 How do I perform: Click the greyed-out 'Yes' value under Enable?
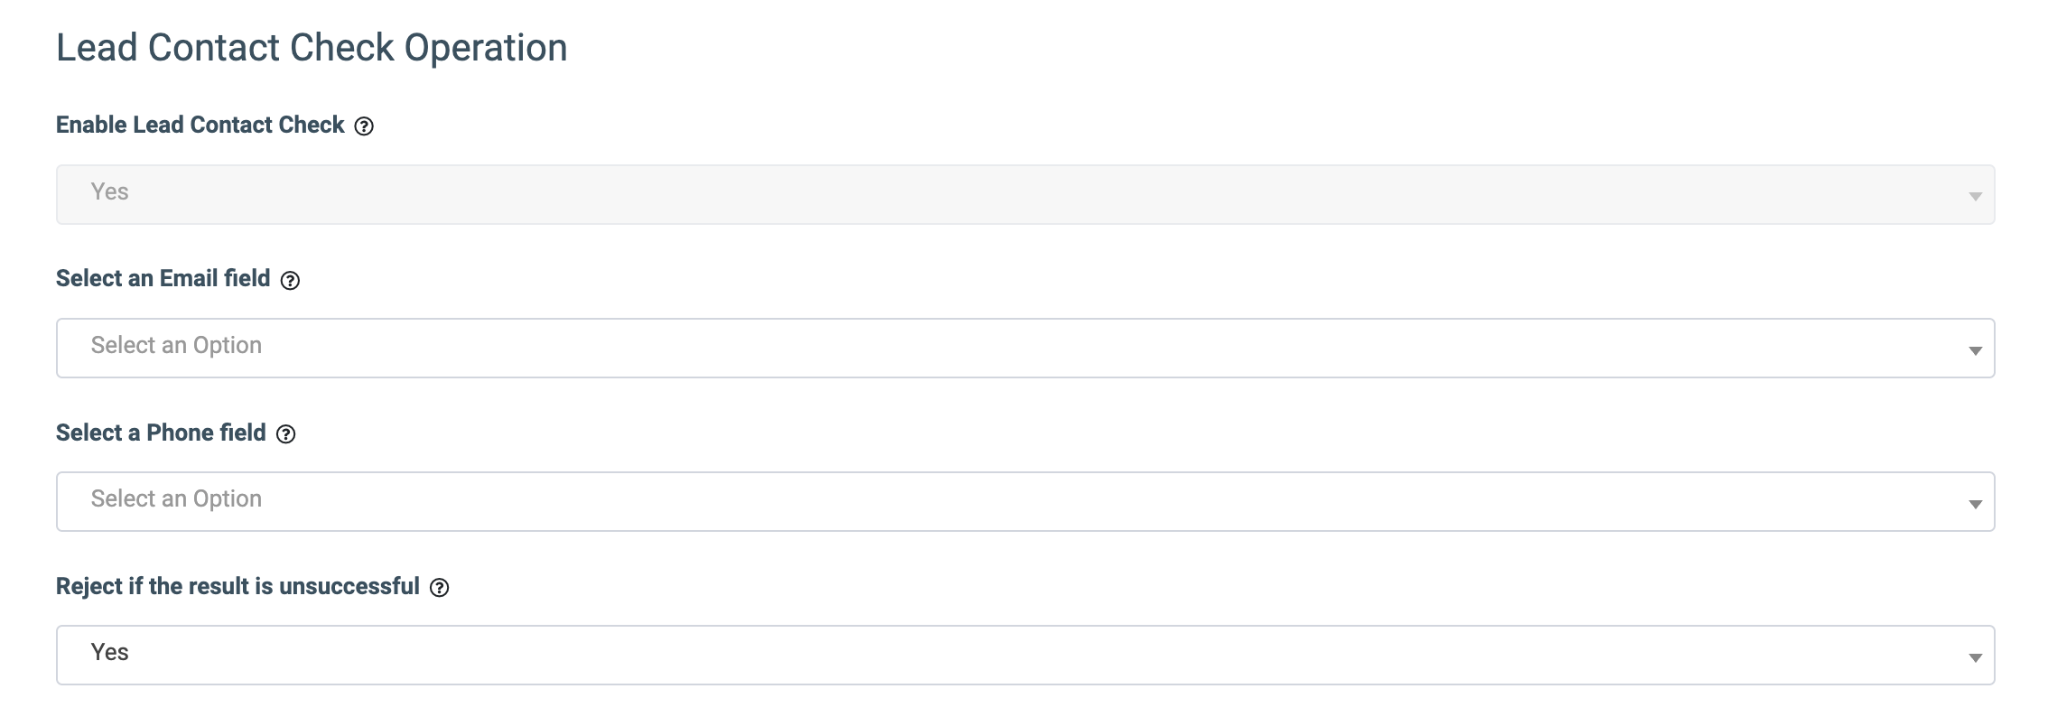110,192
